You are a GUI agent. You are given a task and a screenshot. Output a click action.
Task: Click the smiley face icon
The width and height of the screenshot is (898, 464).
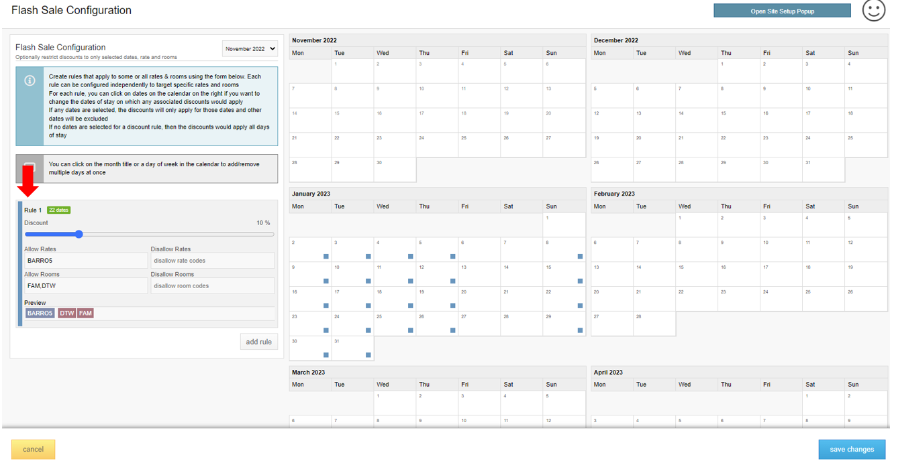pyautogui.click(x=874, y=10)
